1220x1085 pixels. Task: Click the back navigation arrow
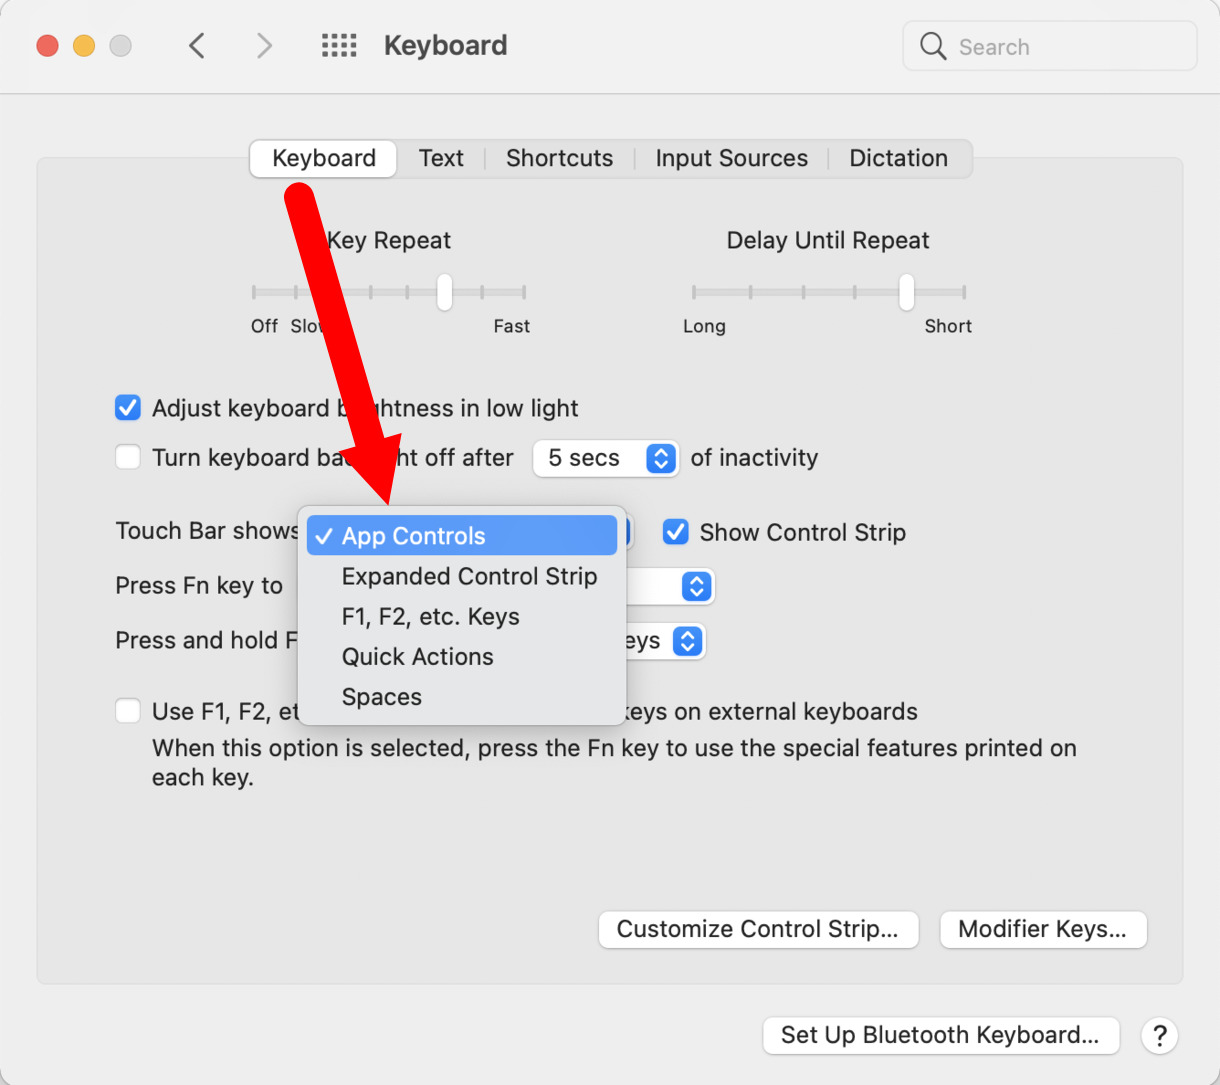pyautogui.click(x=197, y=46)
